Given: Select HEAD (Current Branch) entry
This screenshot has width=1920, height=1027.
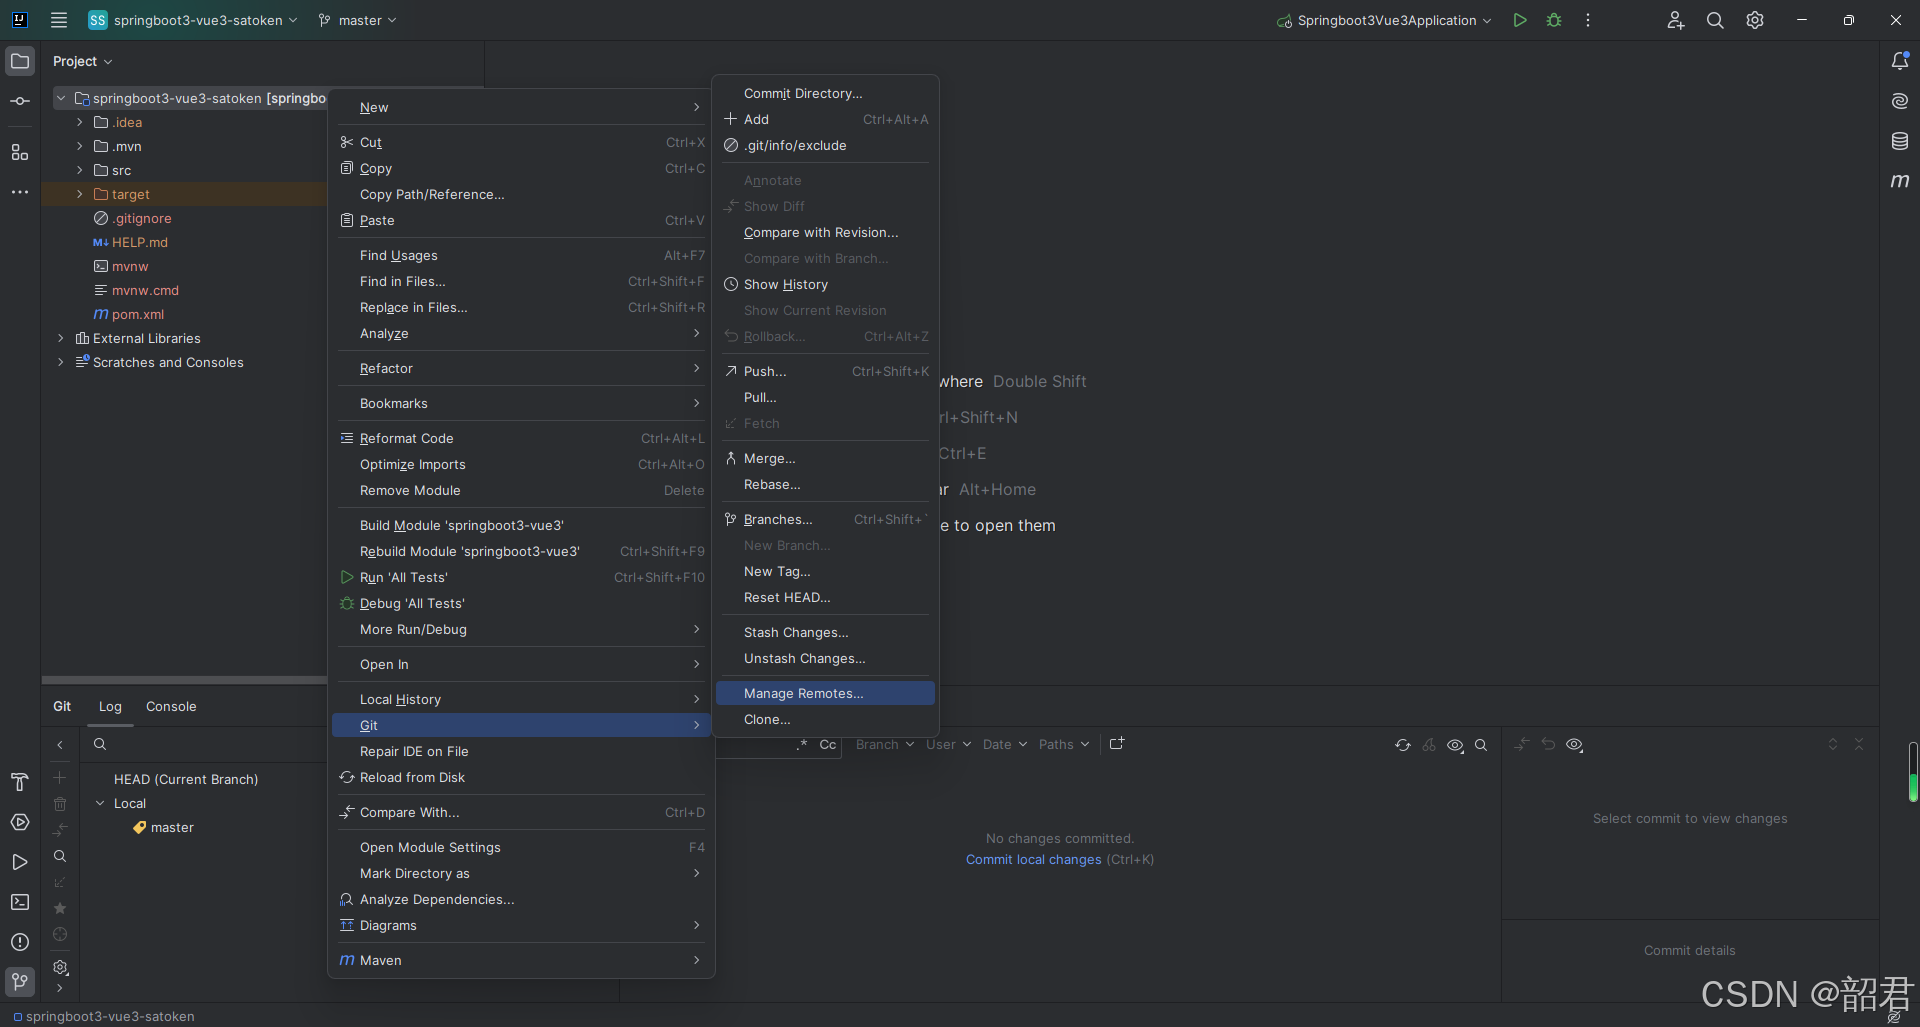Looking at the screenshot, I should [186, 779].
